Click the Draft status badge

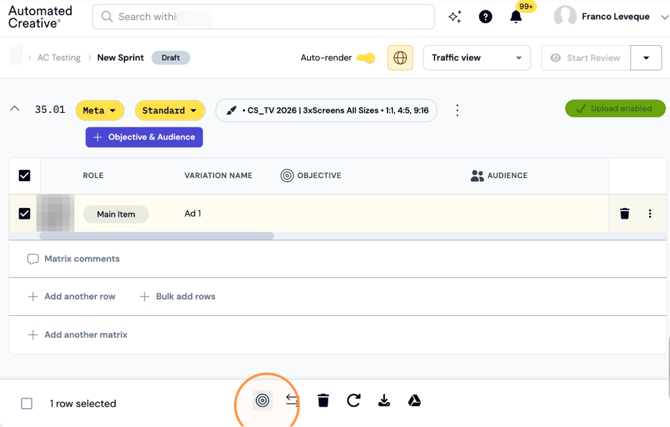(170, 58)
